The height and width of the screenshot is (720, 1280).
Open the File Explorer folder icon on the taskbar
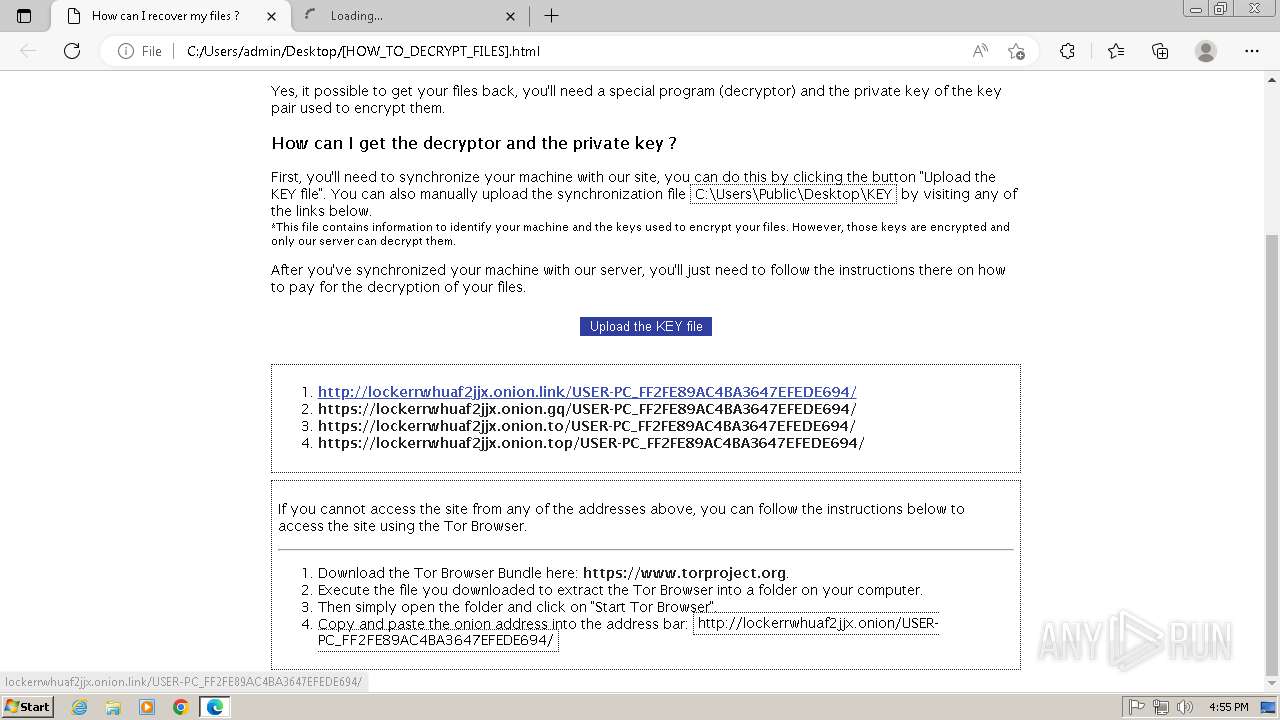point(113,707)
